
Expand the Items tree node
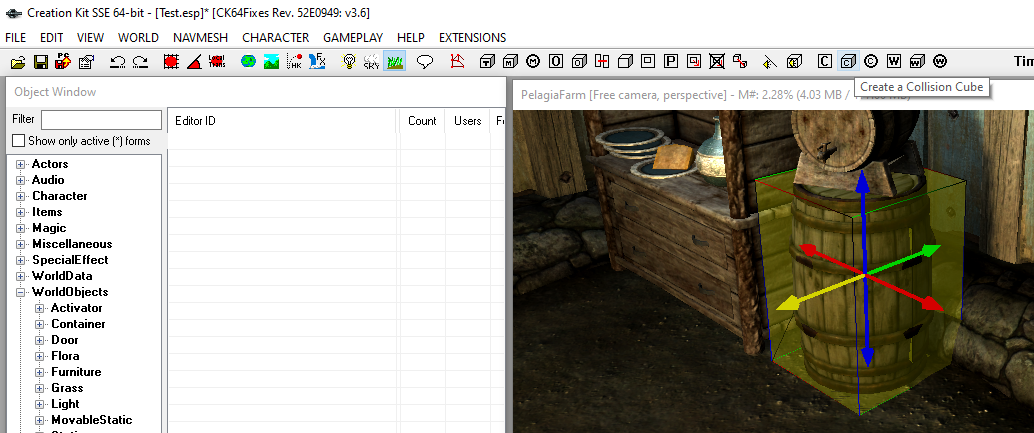click(x=20, y=212)
